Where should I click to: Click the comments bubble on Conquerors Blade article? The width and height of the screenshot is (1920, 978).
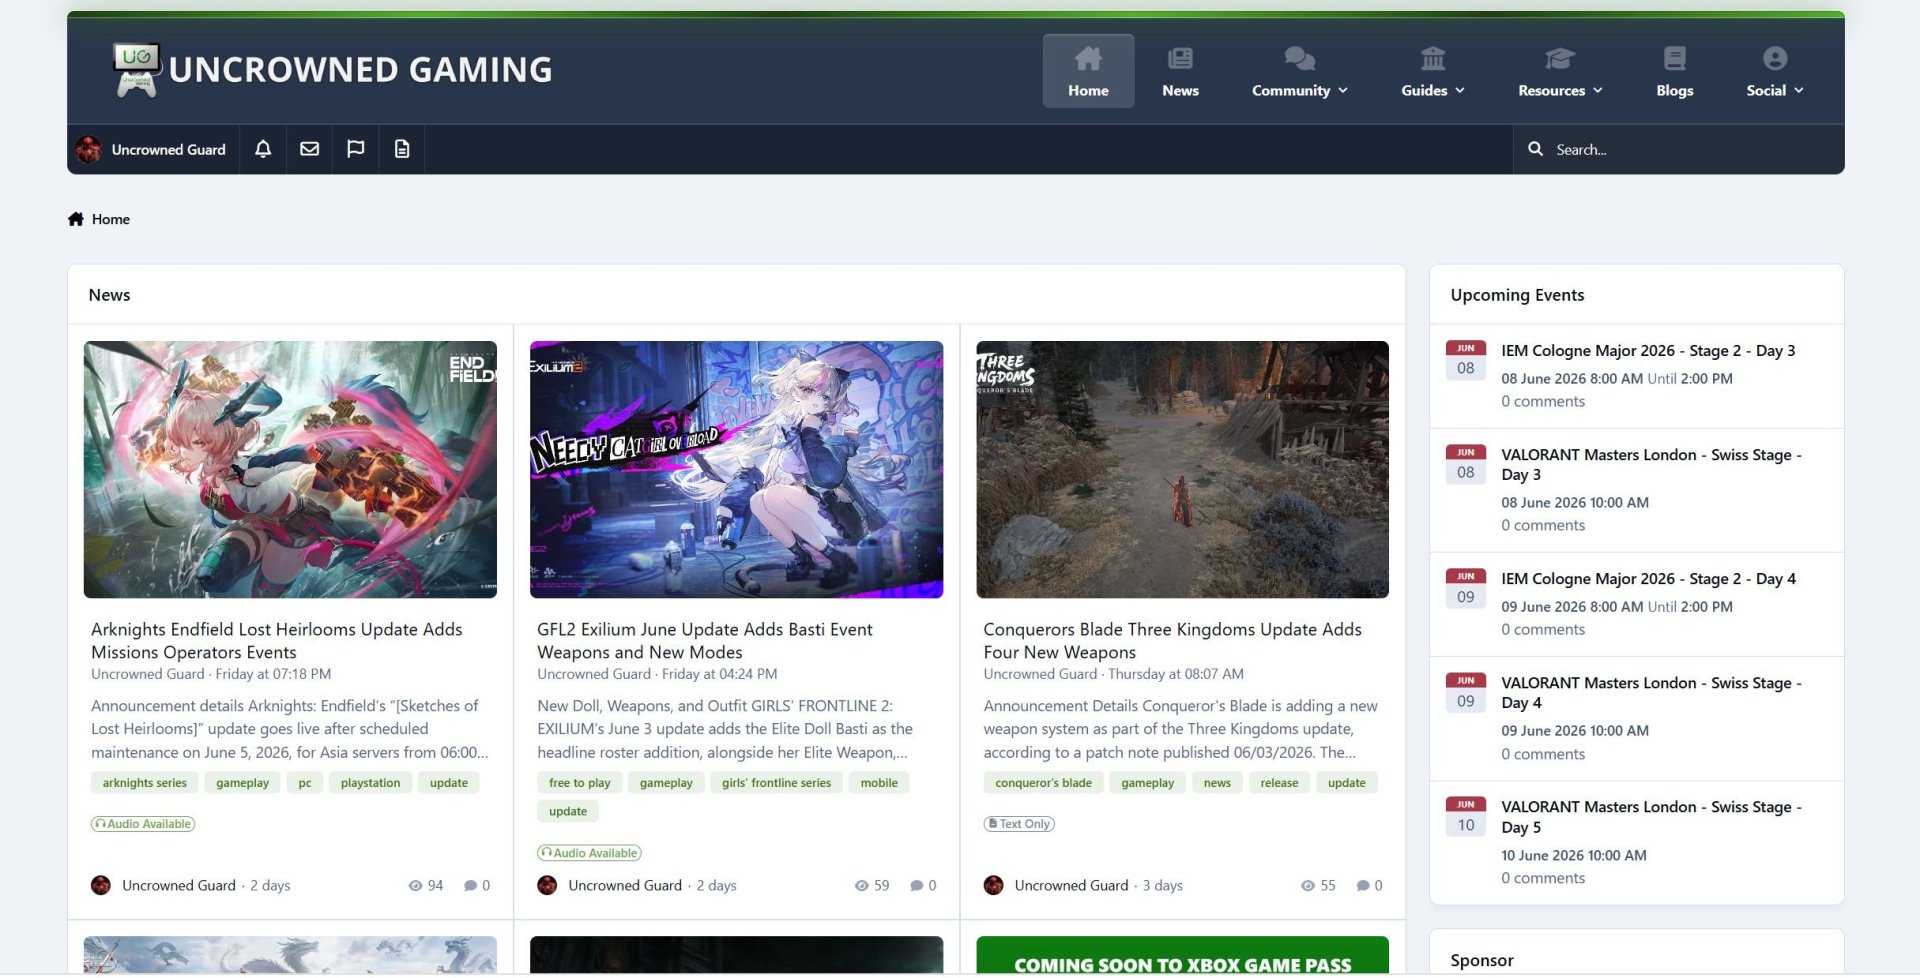pyautogui.click(x=1362, y=886)
